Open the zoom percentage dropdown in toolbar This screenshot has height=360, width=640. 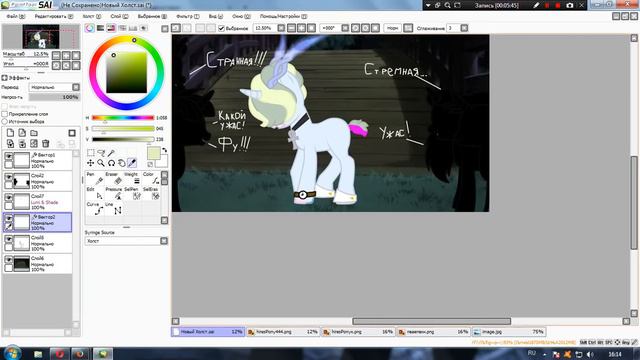[x=281, y=28]
